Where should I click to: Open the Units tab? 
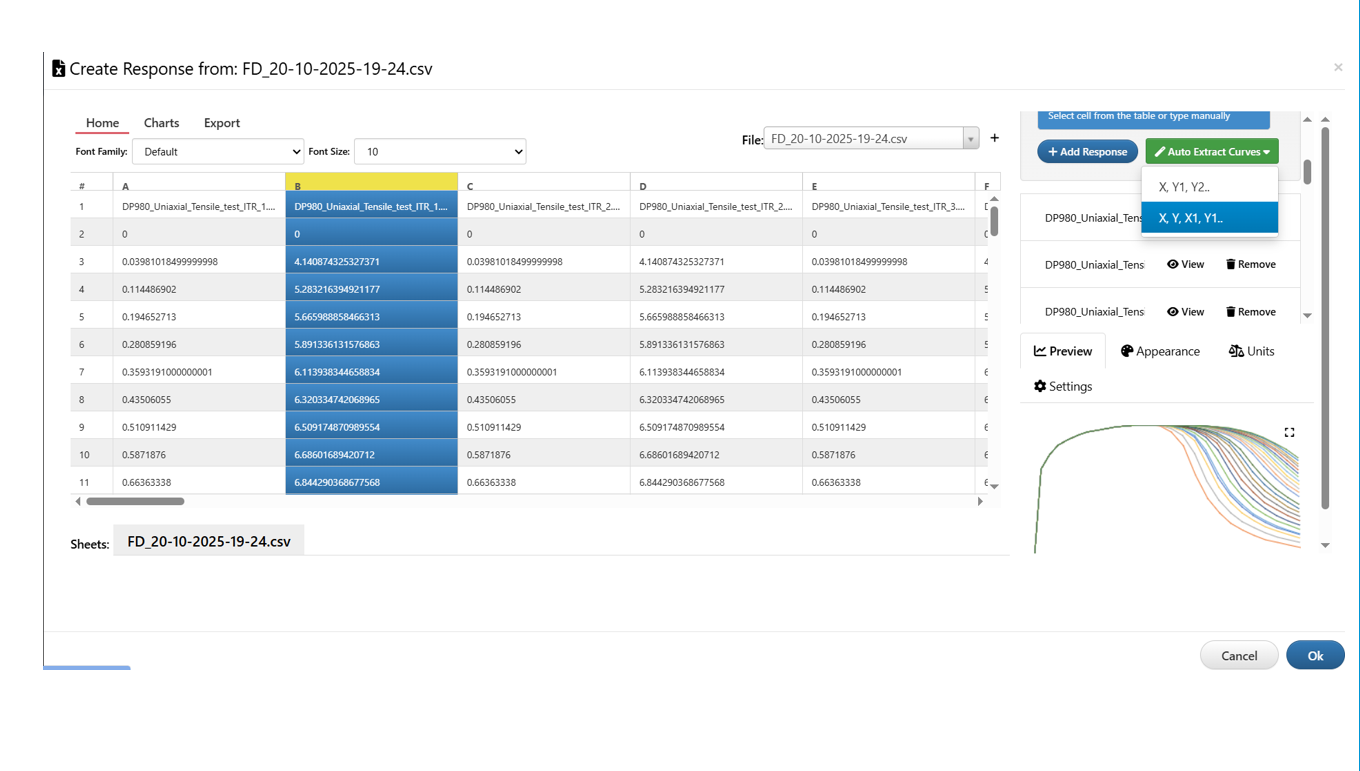pyautogui.click(x=1251, y=351)
